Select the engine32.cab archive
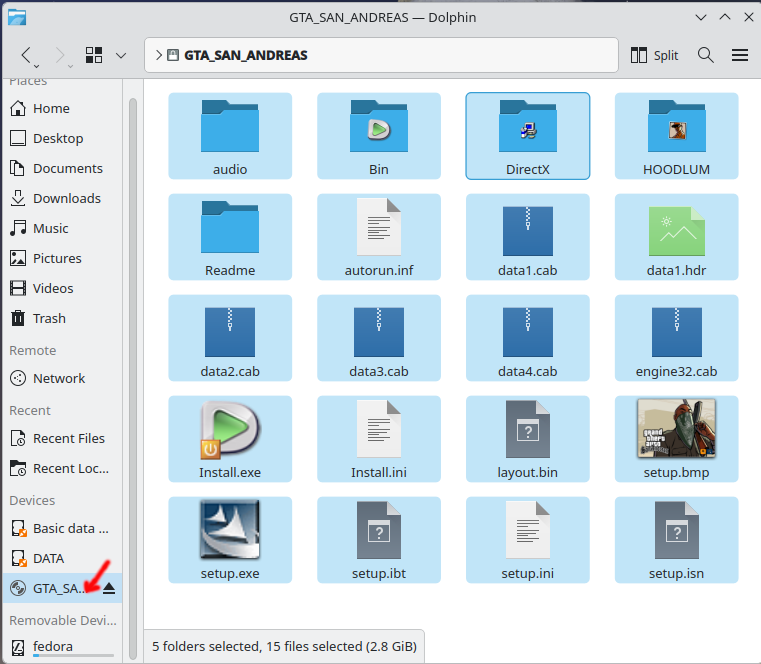The image size is (761, 664). tap(677, 338)
